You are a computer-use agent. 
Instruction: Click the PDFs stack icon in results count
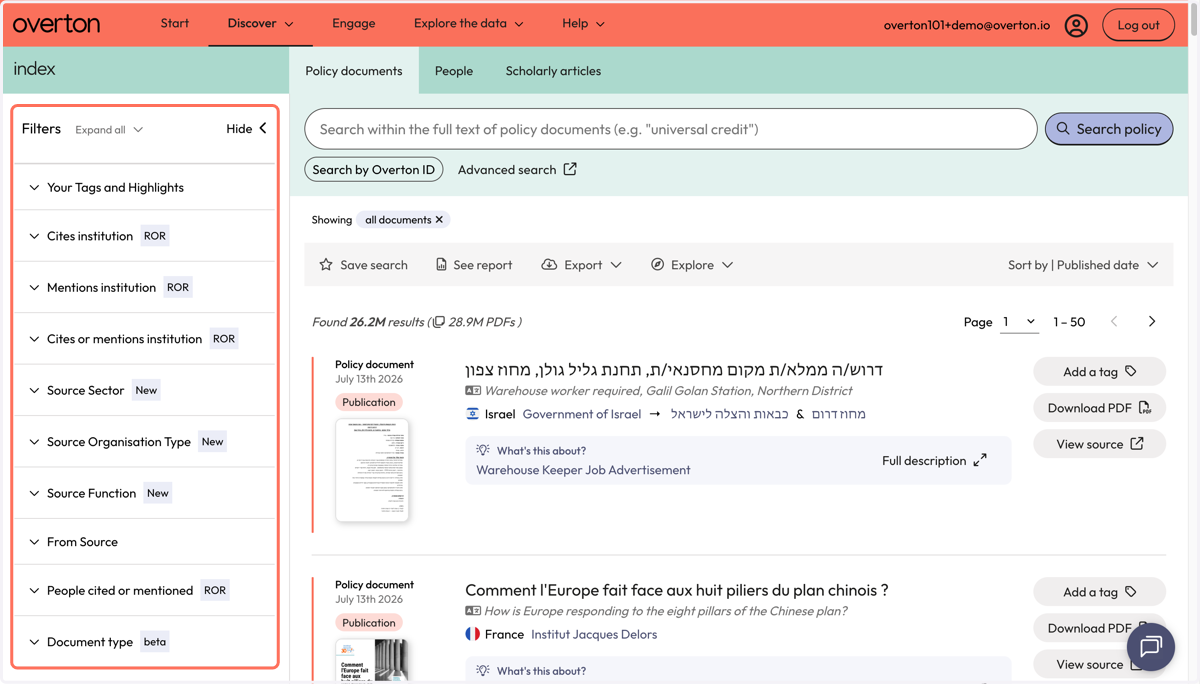438,322
